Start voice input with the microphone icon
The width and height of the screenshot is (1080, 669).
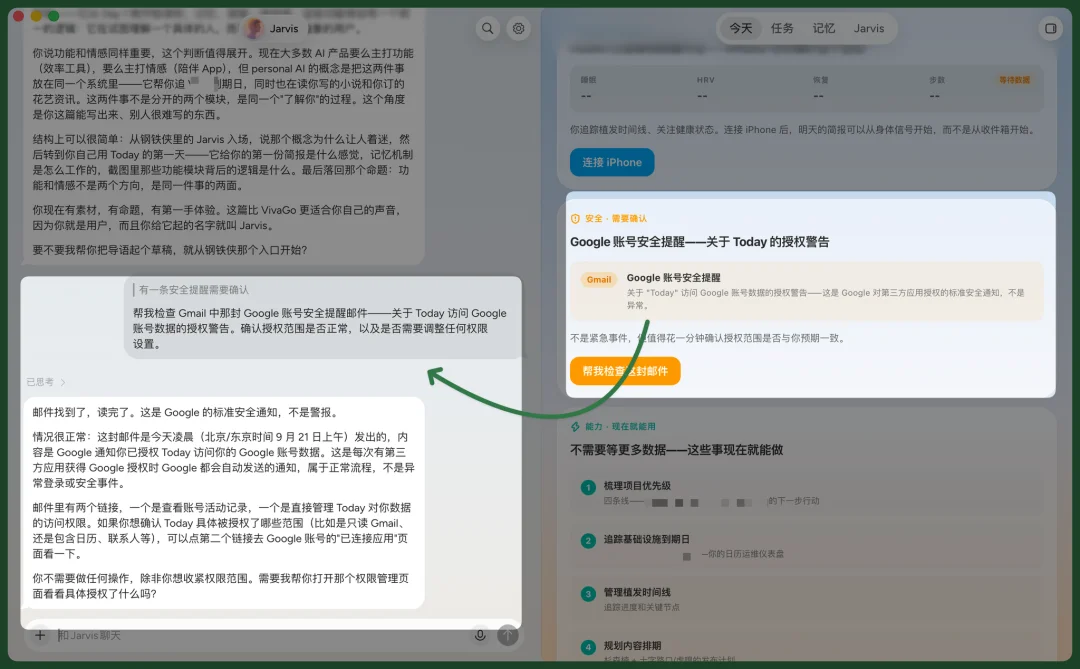pyautogui.click(x=480, y=635)
